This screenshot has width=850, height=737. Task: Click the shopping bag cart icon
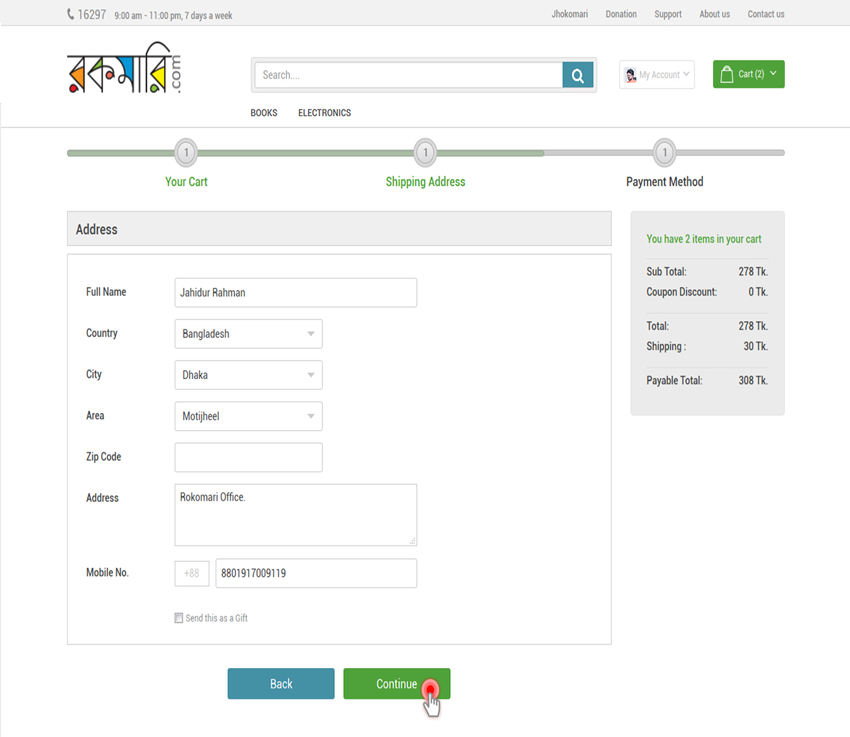(727, 74)
